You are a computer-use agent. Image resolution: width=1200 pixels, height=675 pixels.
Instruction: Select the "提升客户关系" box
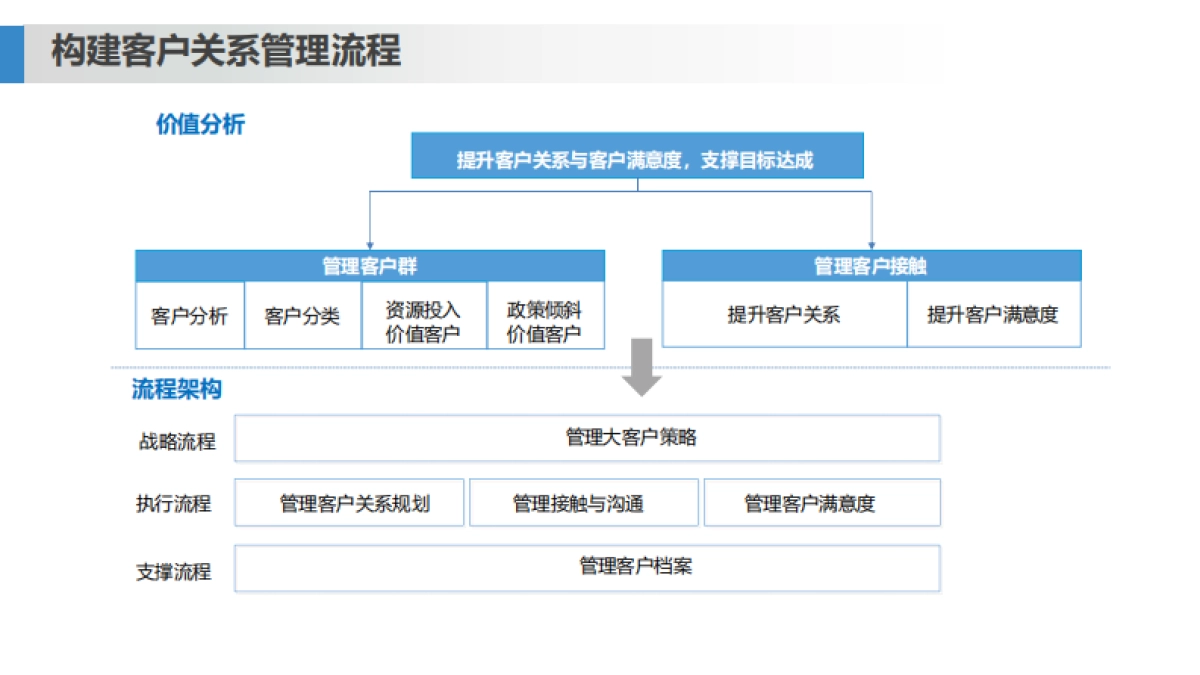coord(783,315)
